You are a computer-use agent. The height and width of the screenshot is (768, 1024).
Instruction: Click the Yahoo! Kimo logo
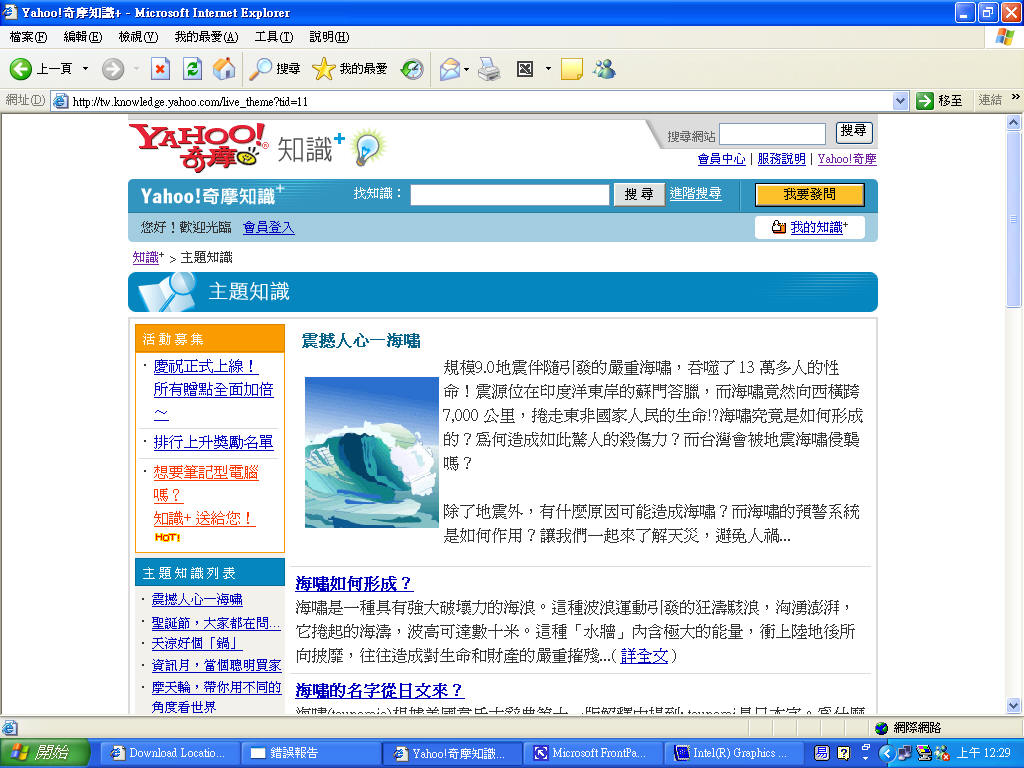coord(199,147)
